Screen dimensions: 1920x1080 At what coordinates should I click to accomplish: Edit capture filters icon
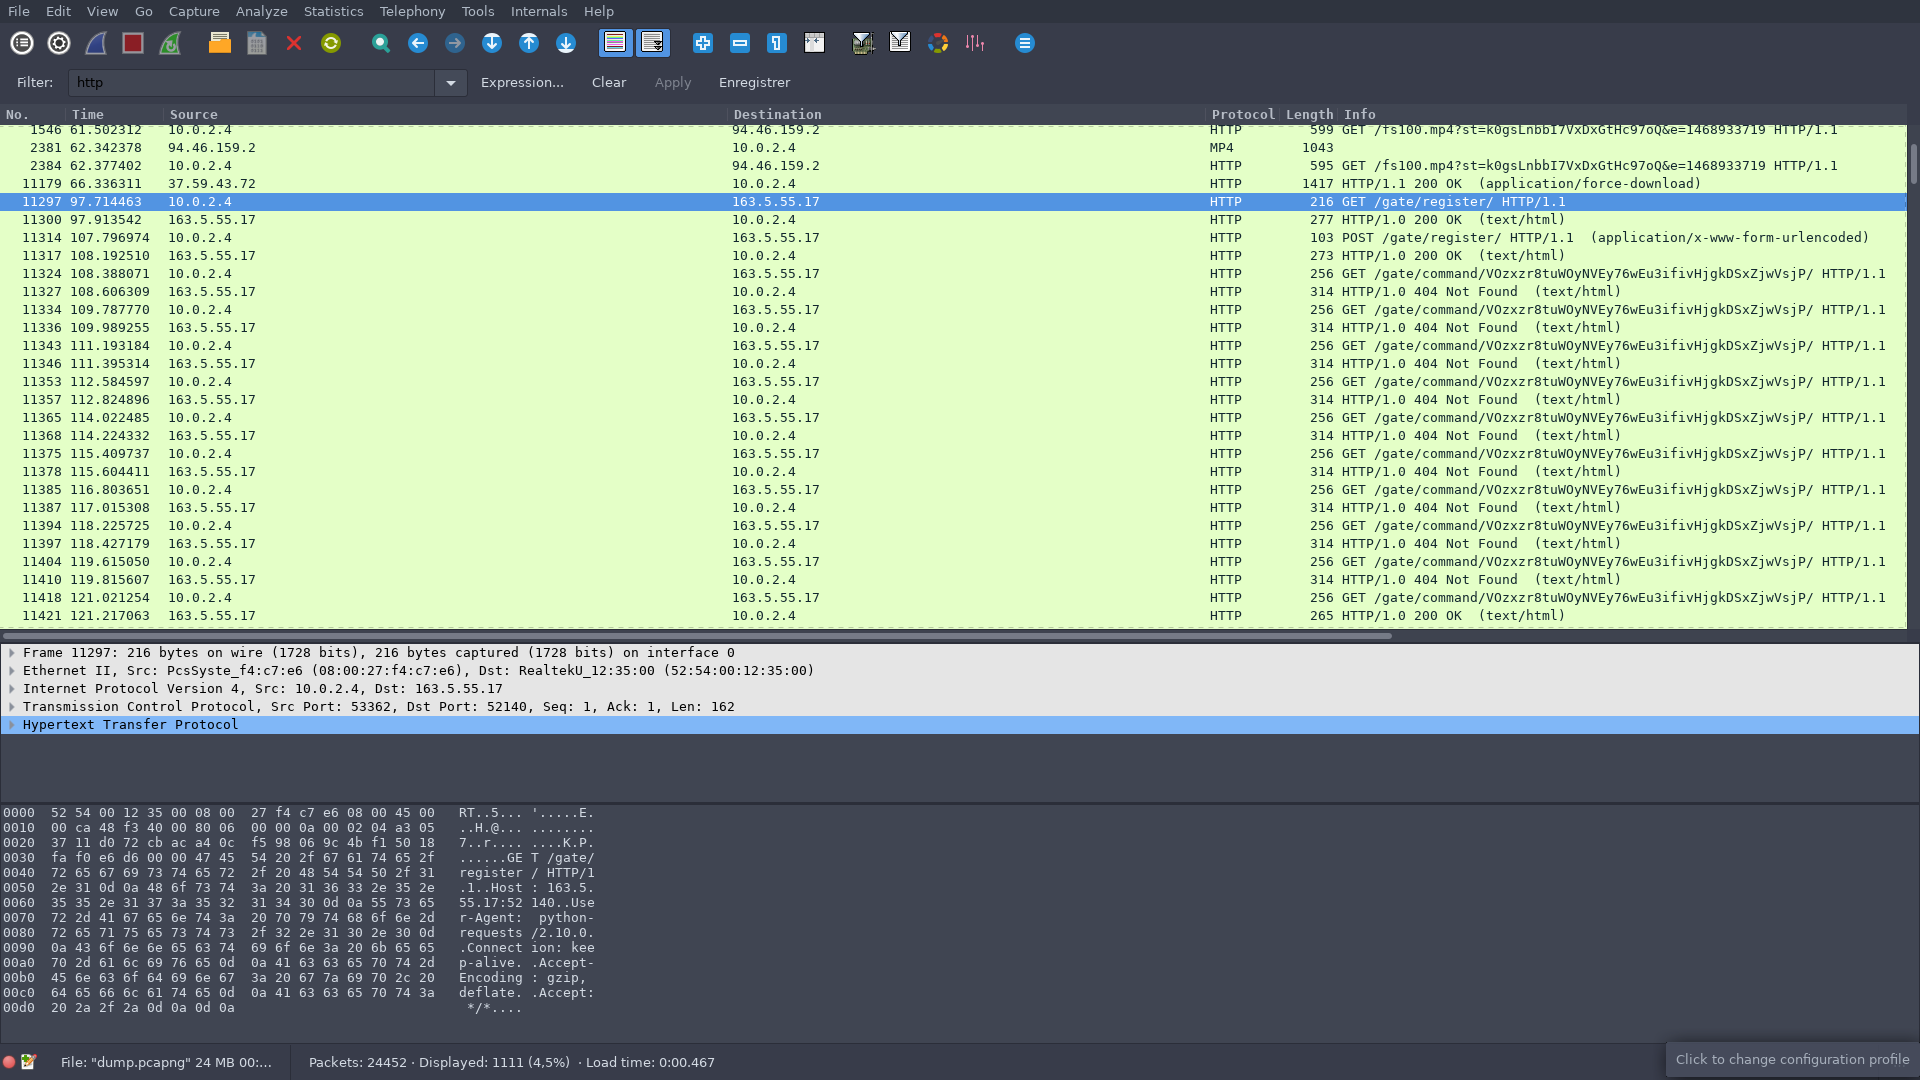[x=863, y=43]
